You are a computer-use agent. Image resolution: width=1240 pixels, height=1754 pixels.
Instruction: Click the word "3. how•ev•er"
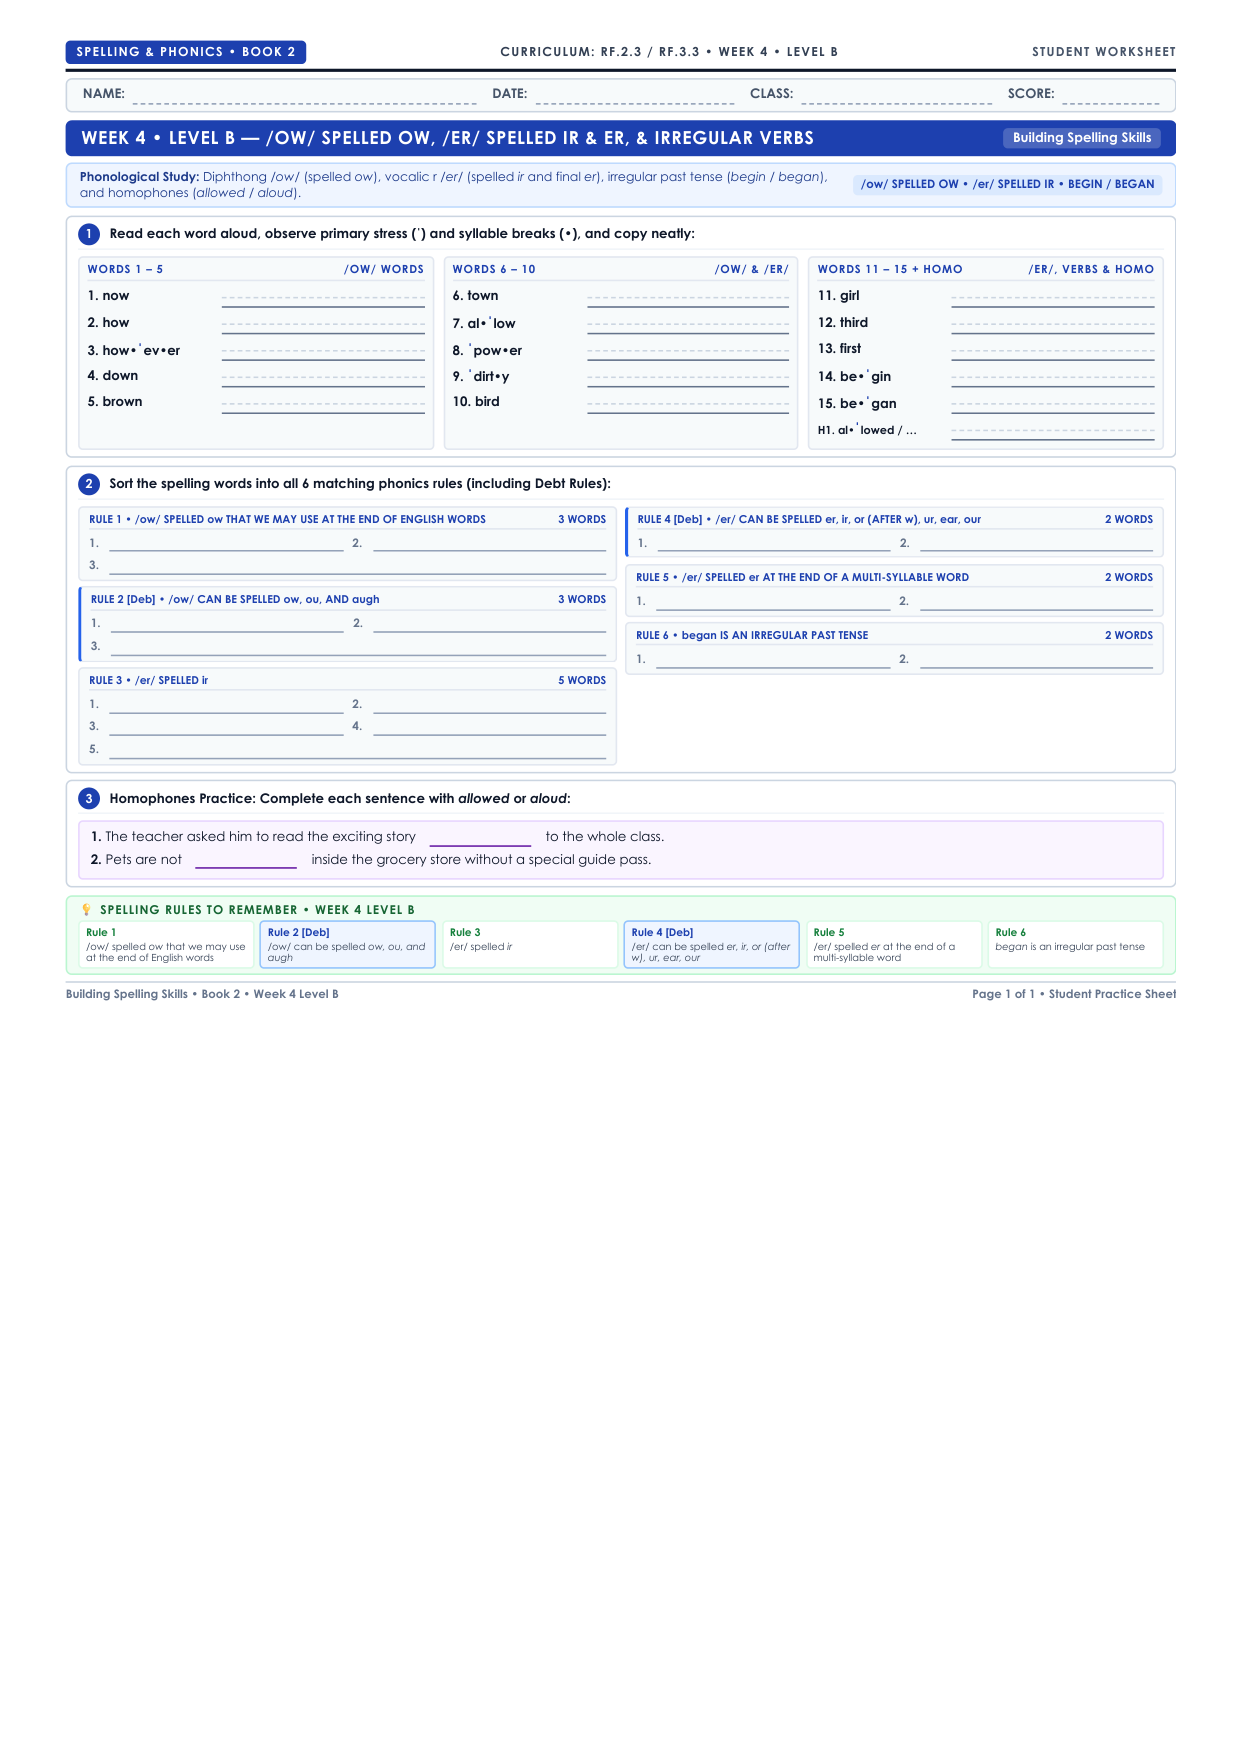click(134, 350)
